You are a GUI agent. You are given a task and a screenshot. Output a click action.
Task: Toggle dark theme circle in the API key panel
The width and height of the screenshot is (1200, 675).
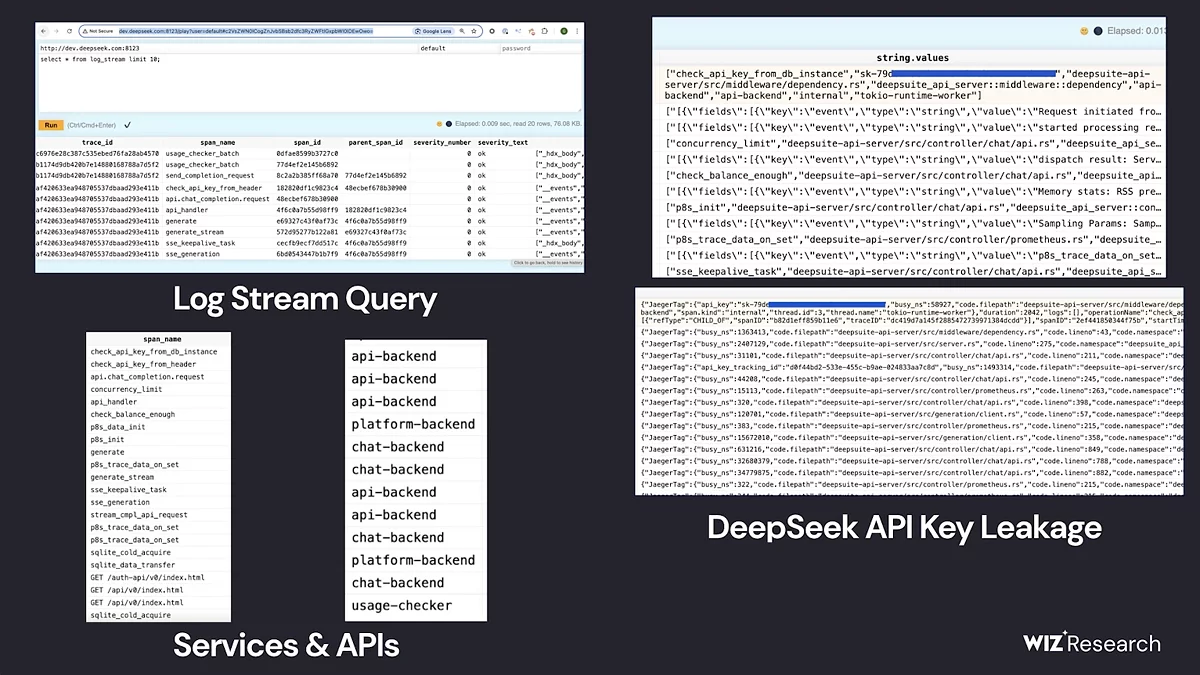coord(1097,31)
